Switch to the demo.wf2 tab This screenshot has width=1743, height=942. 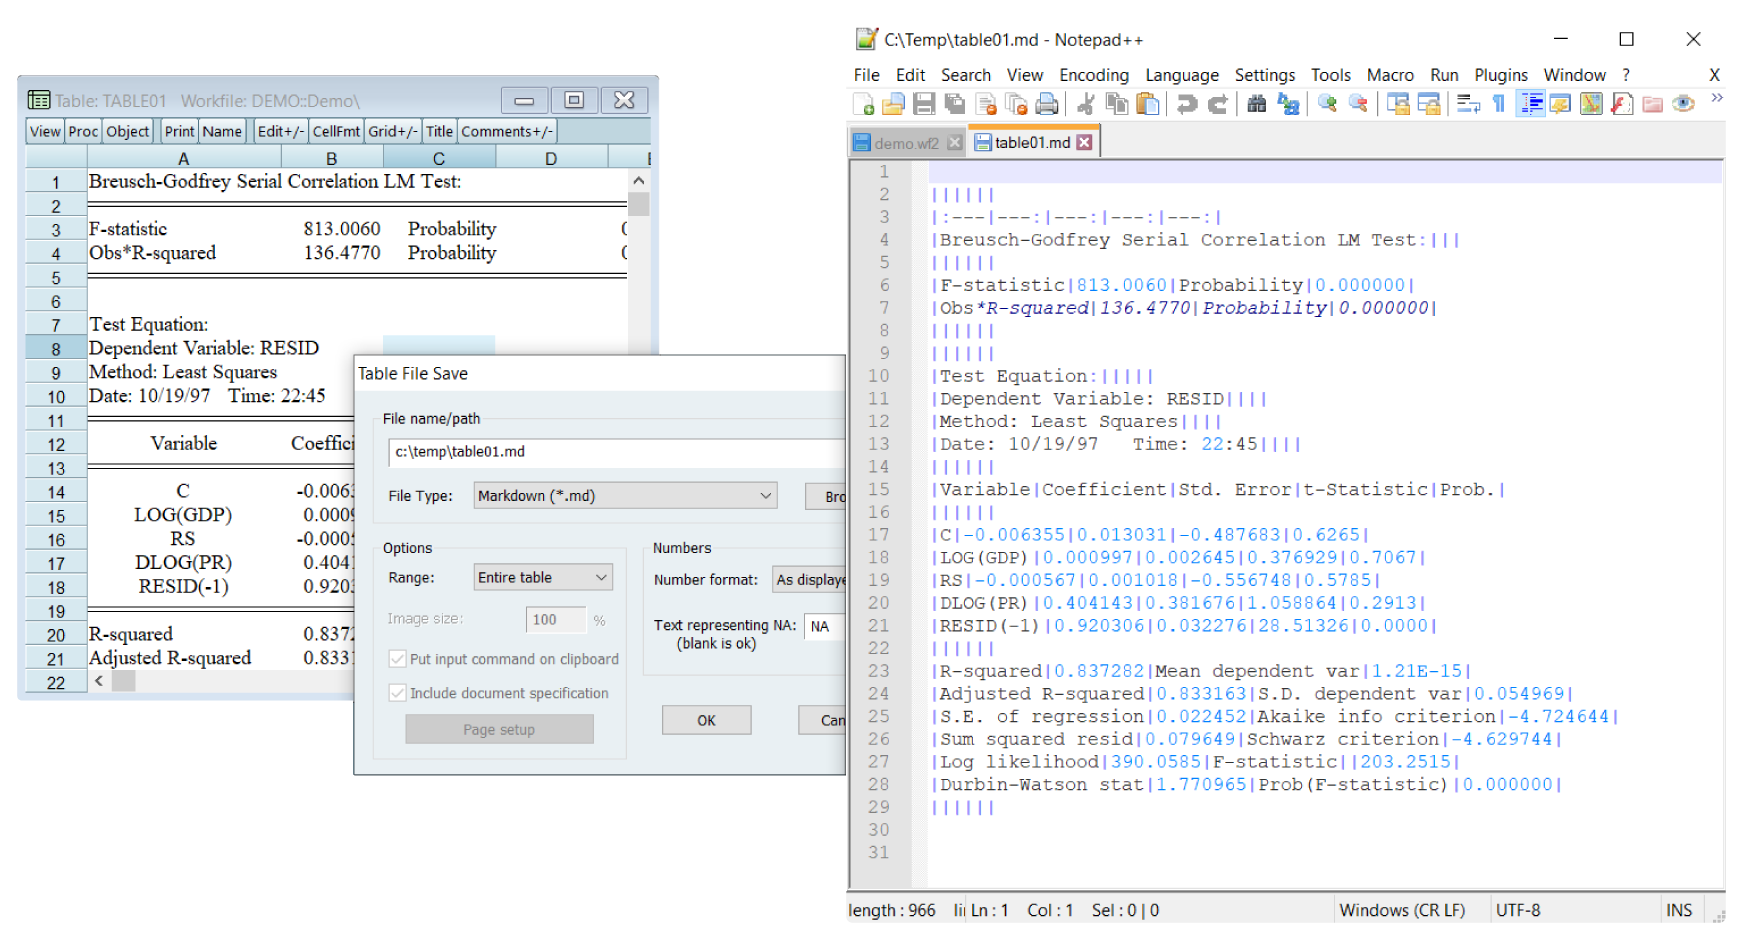(906, 143)
